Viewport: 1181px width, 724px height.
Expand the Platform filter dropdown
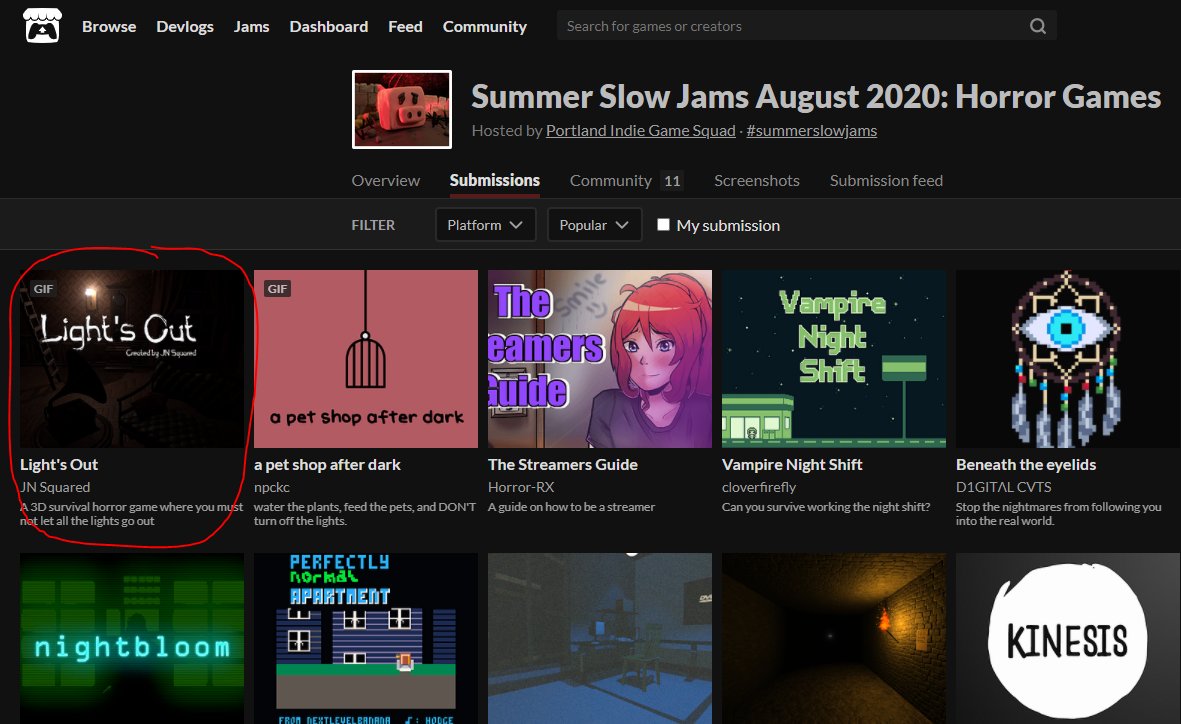point(485,225)
